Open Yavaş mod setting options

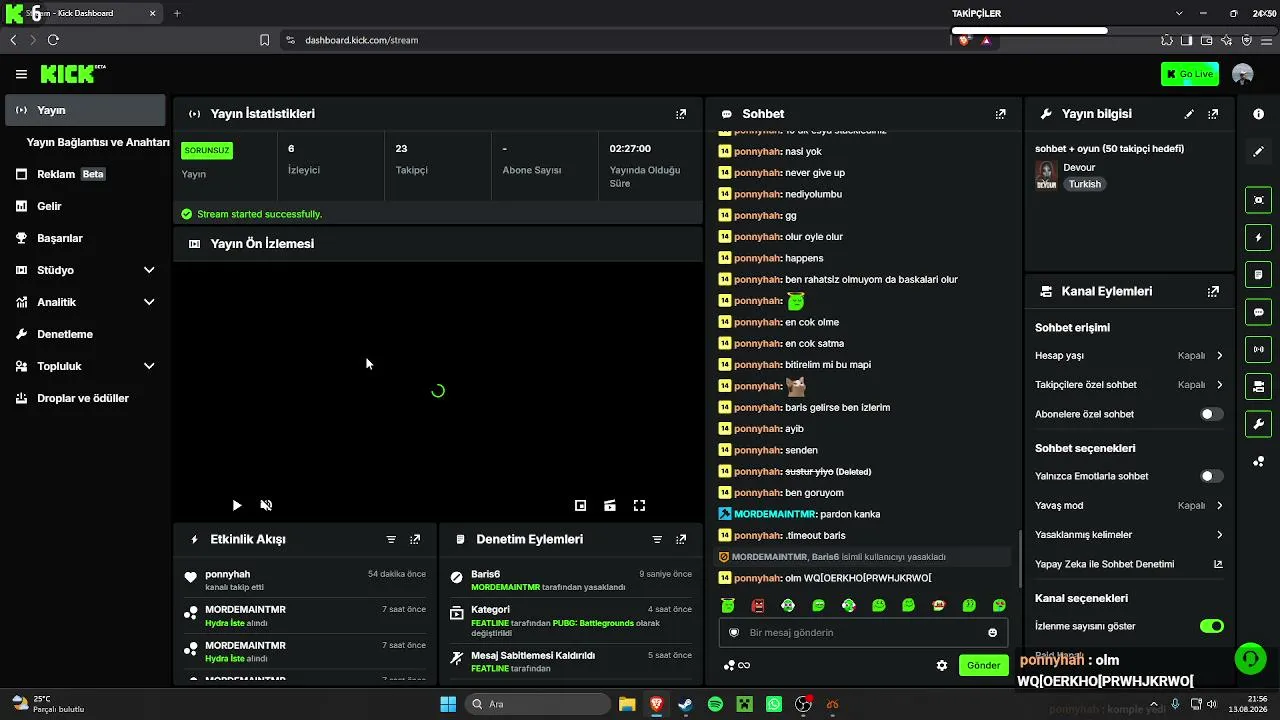point(1129,506)
